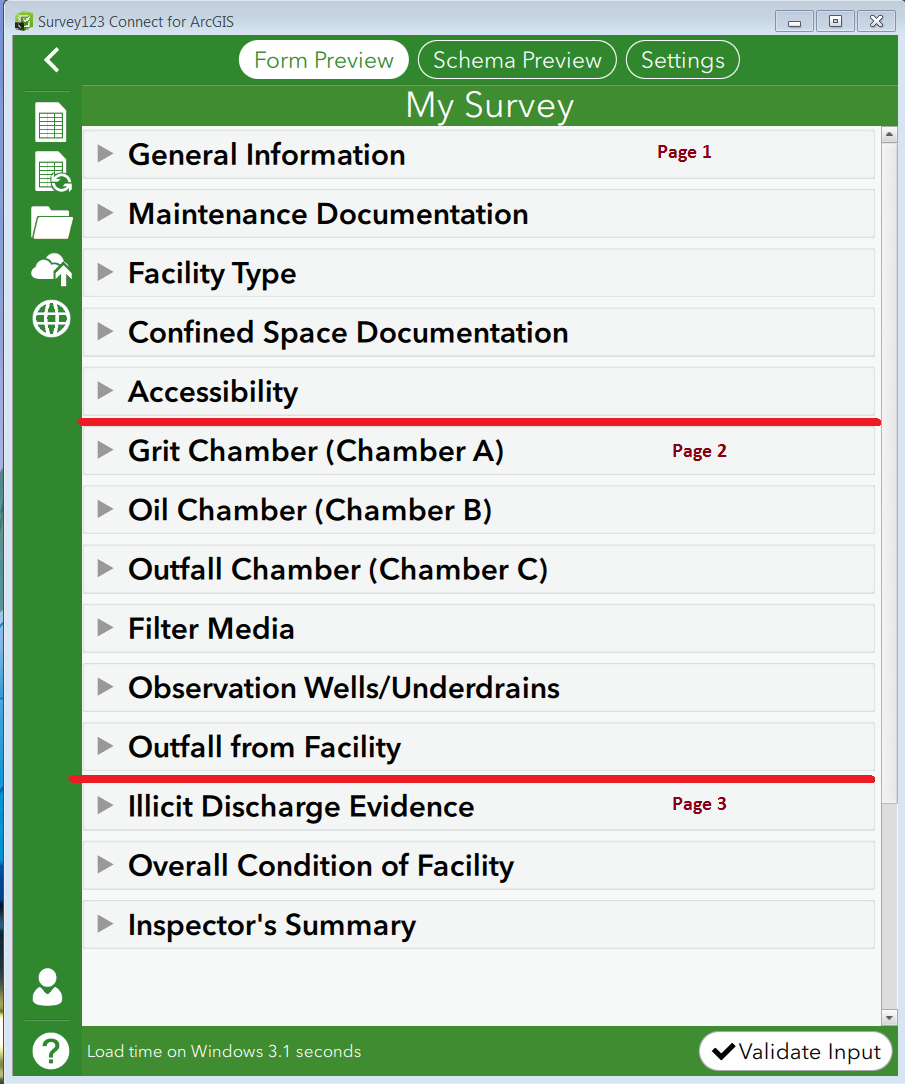
Task: Open the help question mark icon
Action: click(x=50, y=1051)
